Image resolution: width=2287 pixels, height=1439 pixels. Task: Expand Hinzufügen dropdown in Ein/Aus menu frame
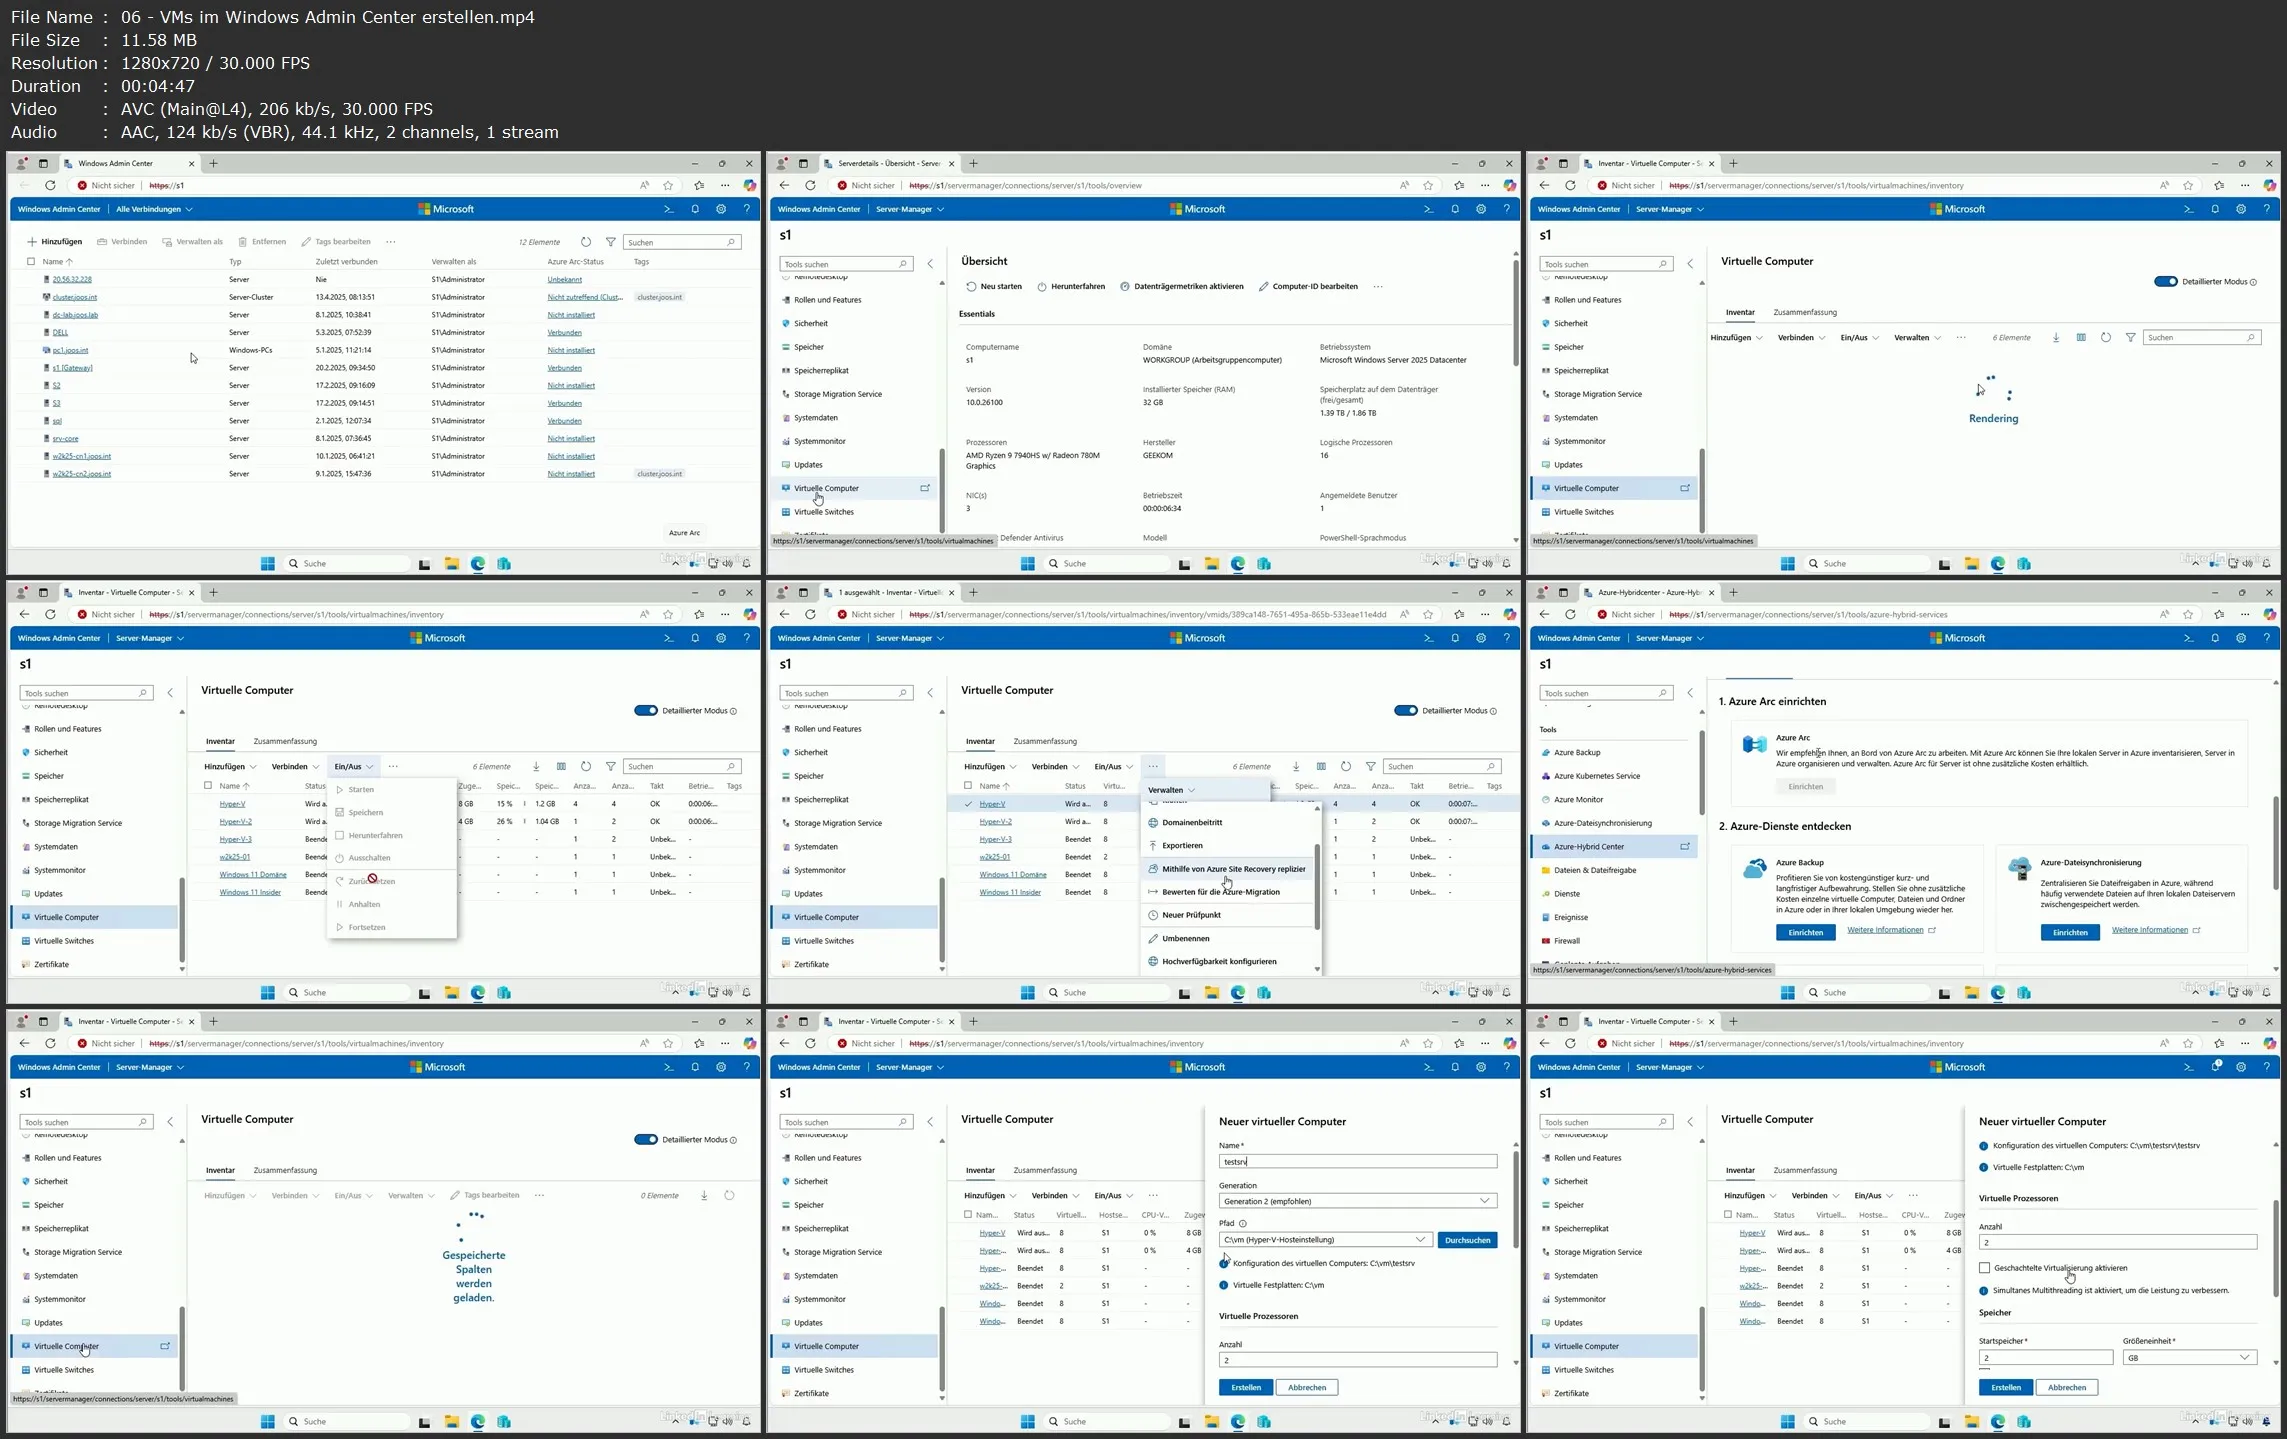click(x=230, y=767)
